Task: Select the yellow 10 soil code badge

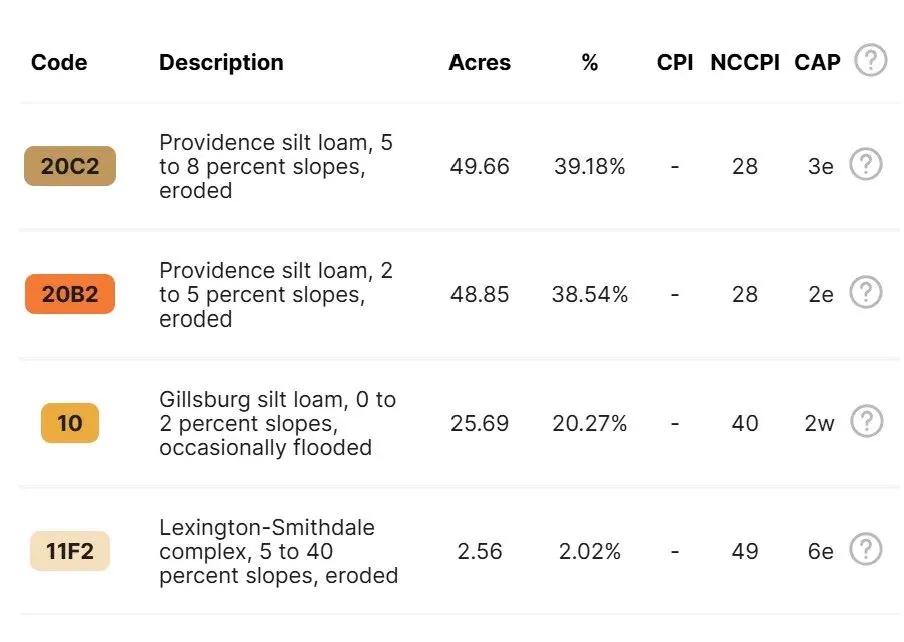Action: pos(70,423)
